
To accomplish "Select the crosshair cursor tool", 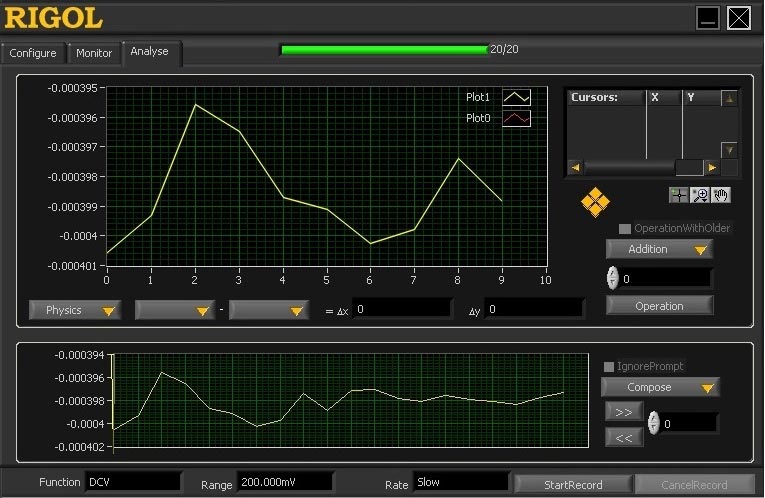I will pos(679,195).
